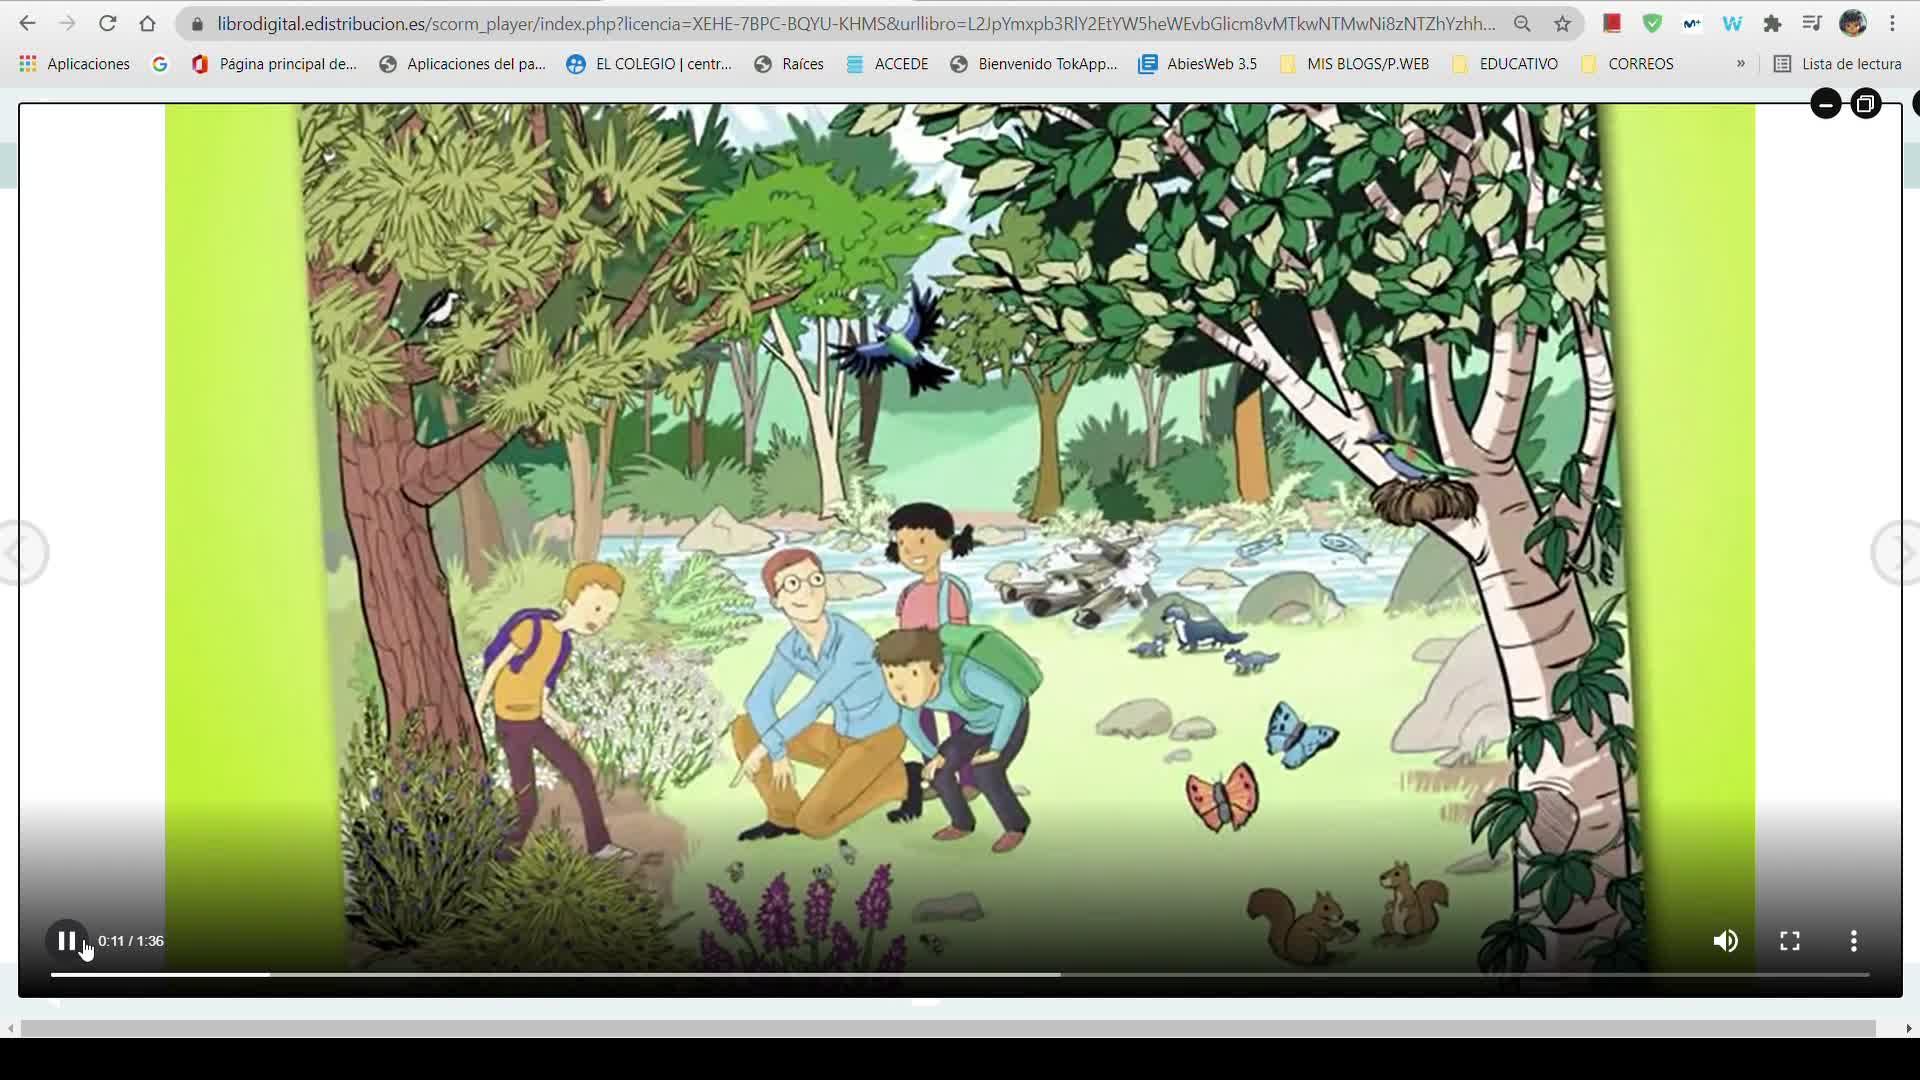Viewport: 1920px width, 1080px height.
Task: Click the popup restore window icon
Action: coord(1865,104)
